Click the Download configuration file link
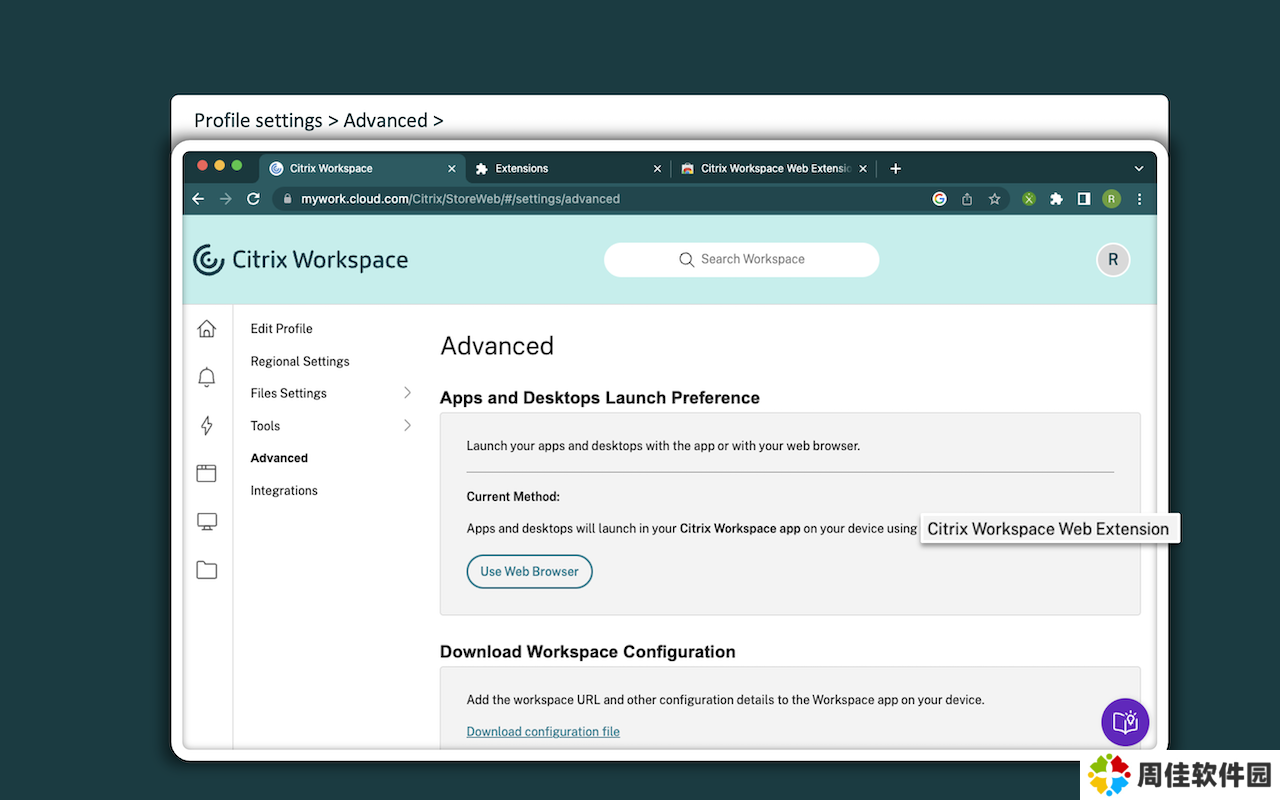Viewport: 1280px width, 800px height. pyautogui.click(x=543, y=732)
